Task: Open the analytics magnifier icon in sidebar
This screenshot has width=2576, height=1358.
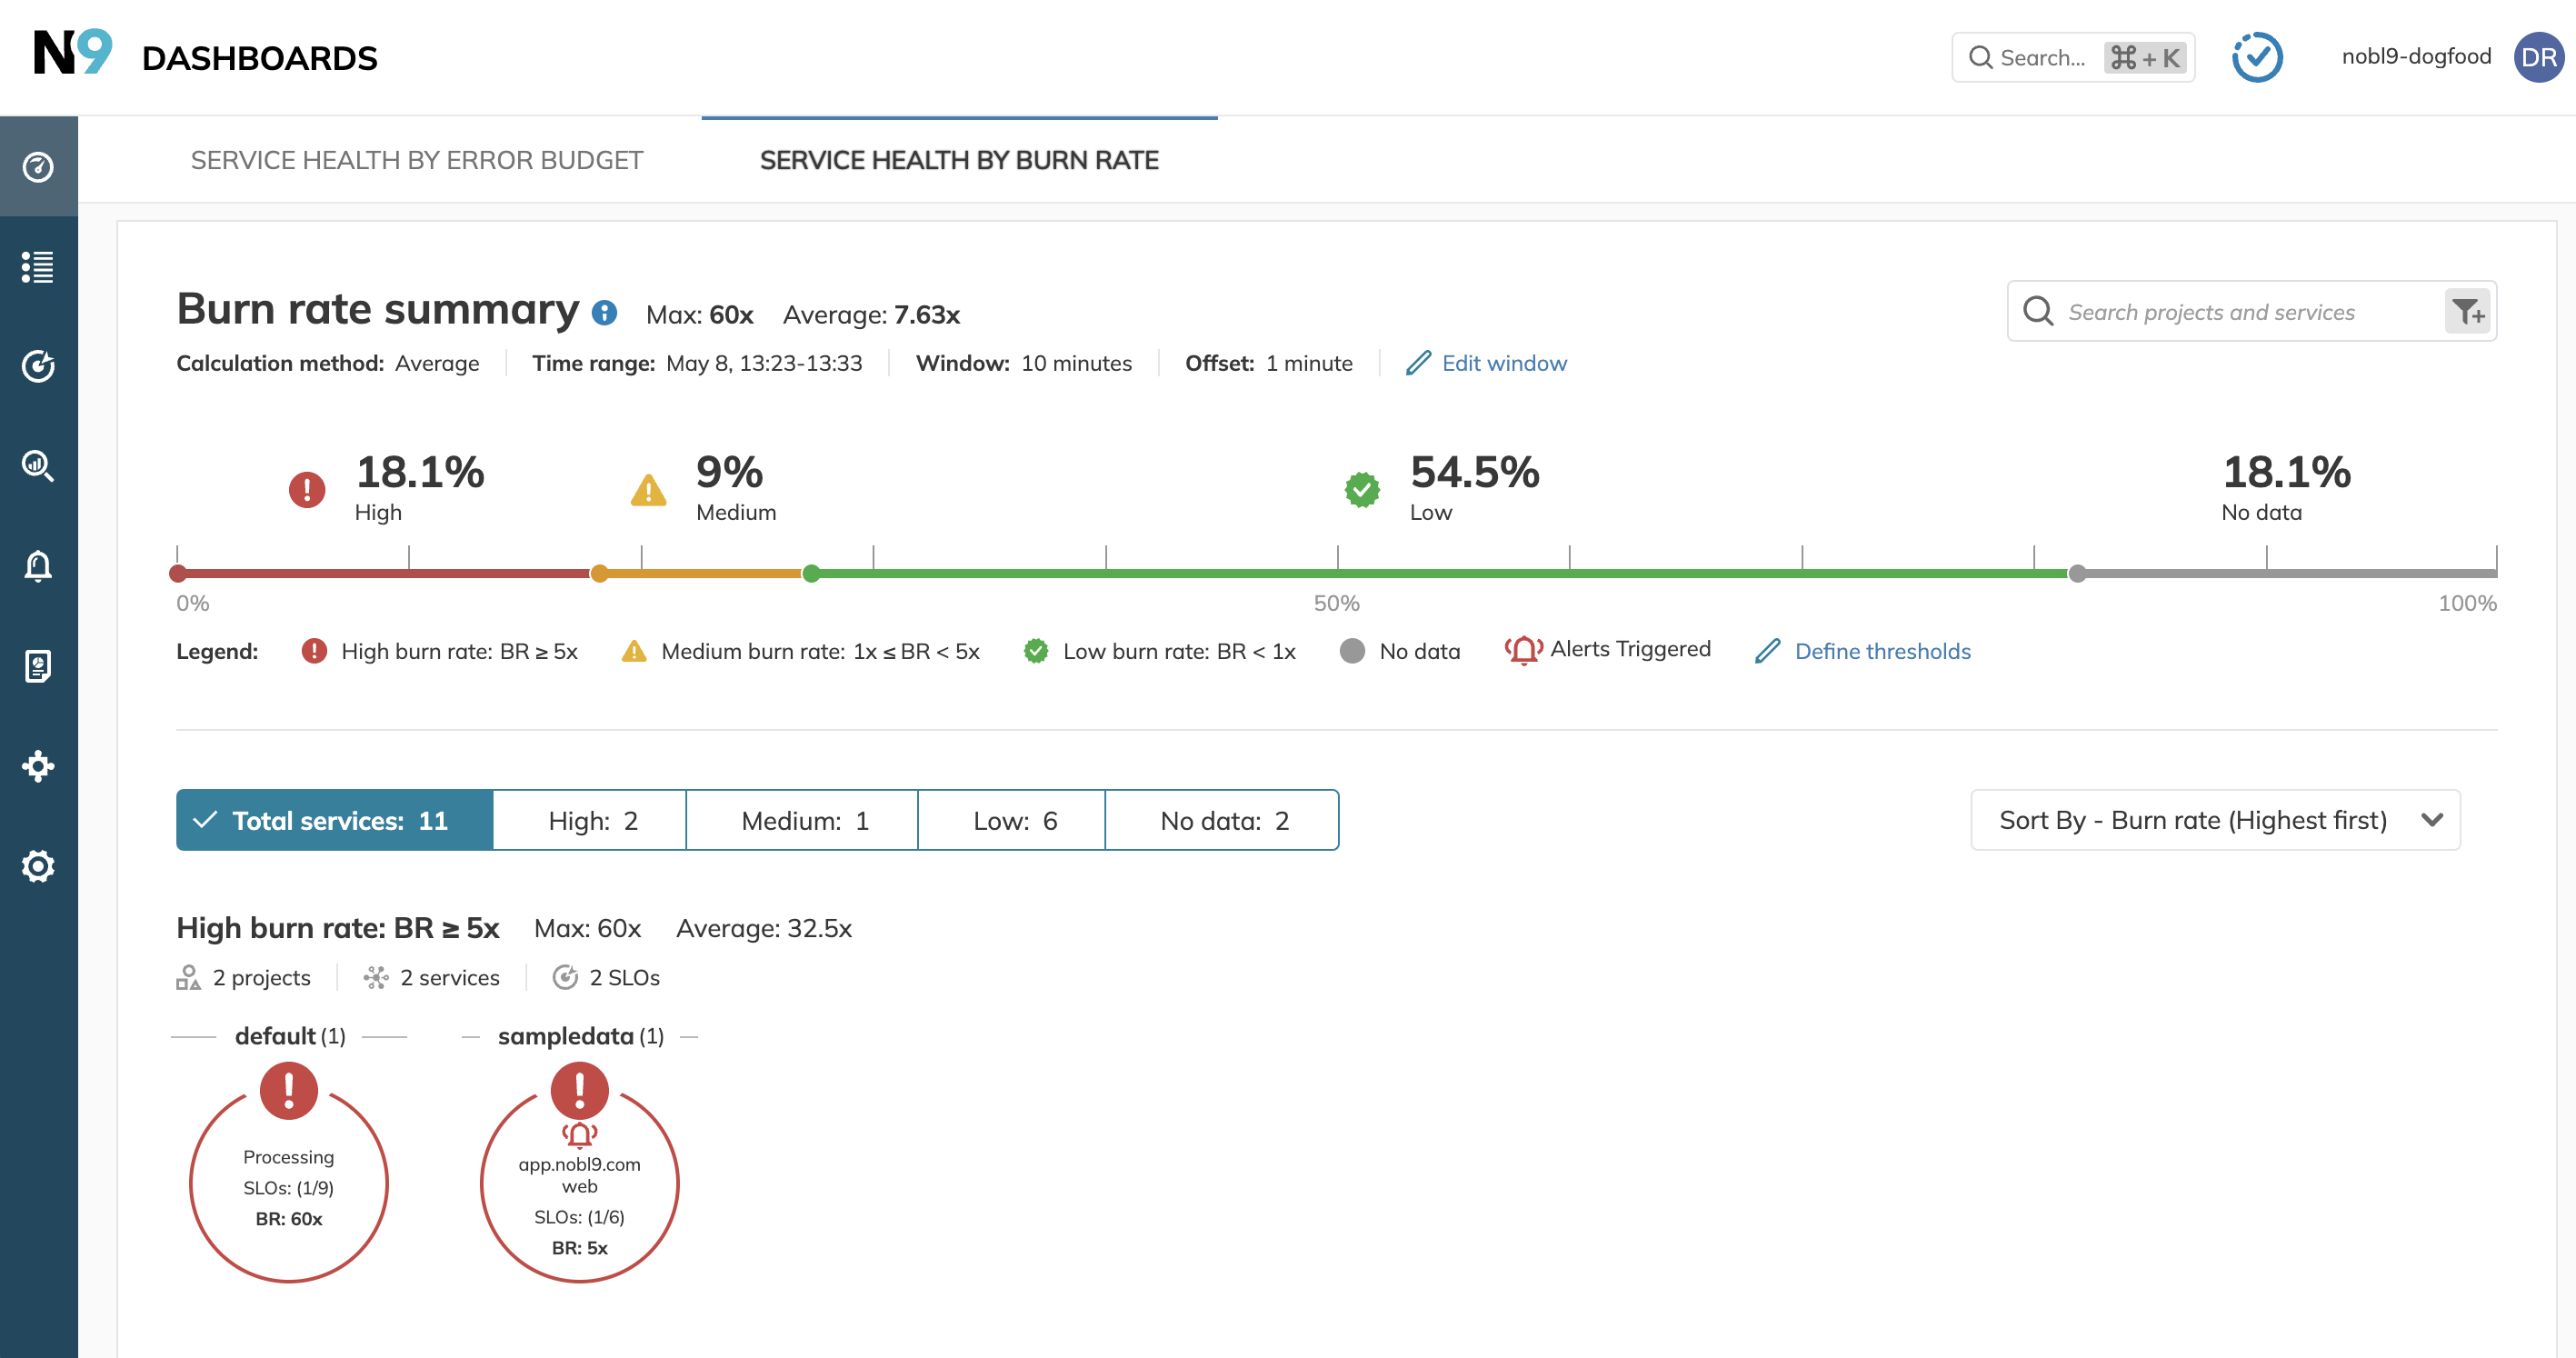Action: [38, 466]
